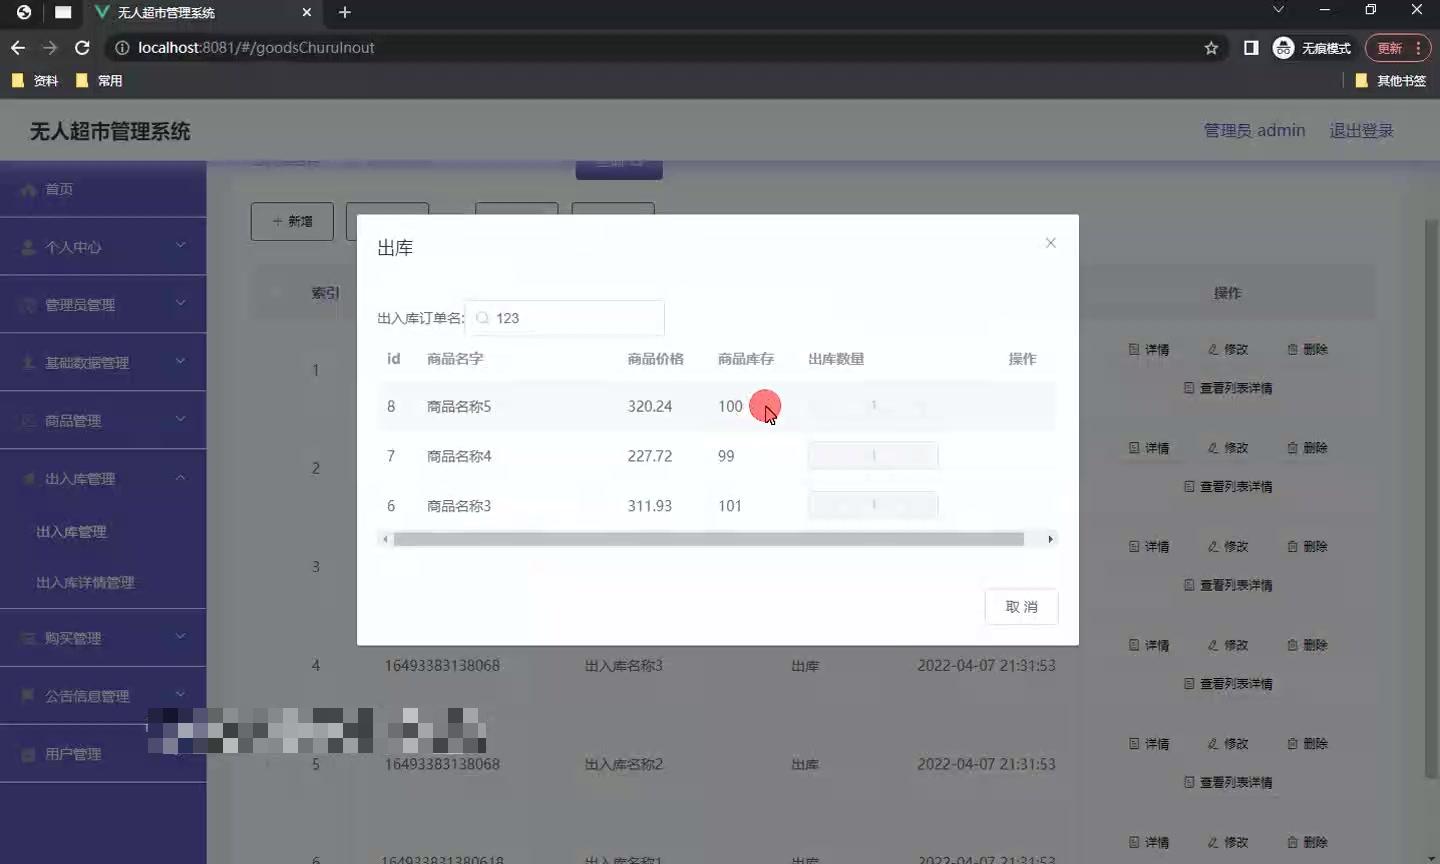1440x864 pixels.
Task: Focus the 出入库订单名 input field
Action: 564,318
